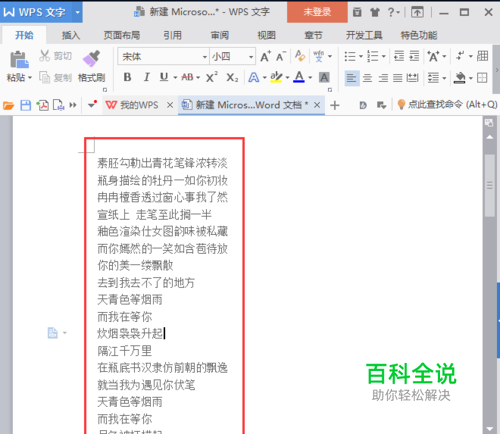This screenshot has width=500, height=434.
Task: Toggle Strikethrough AB formatting
Action: point(187,77)
